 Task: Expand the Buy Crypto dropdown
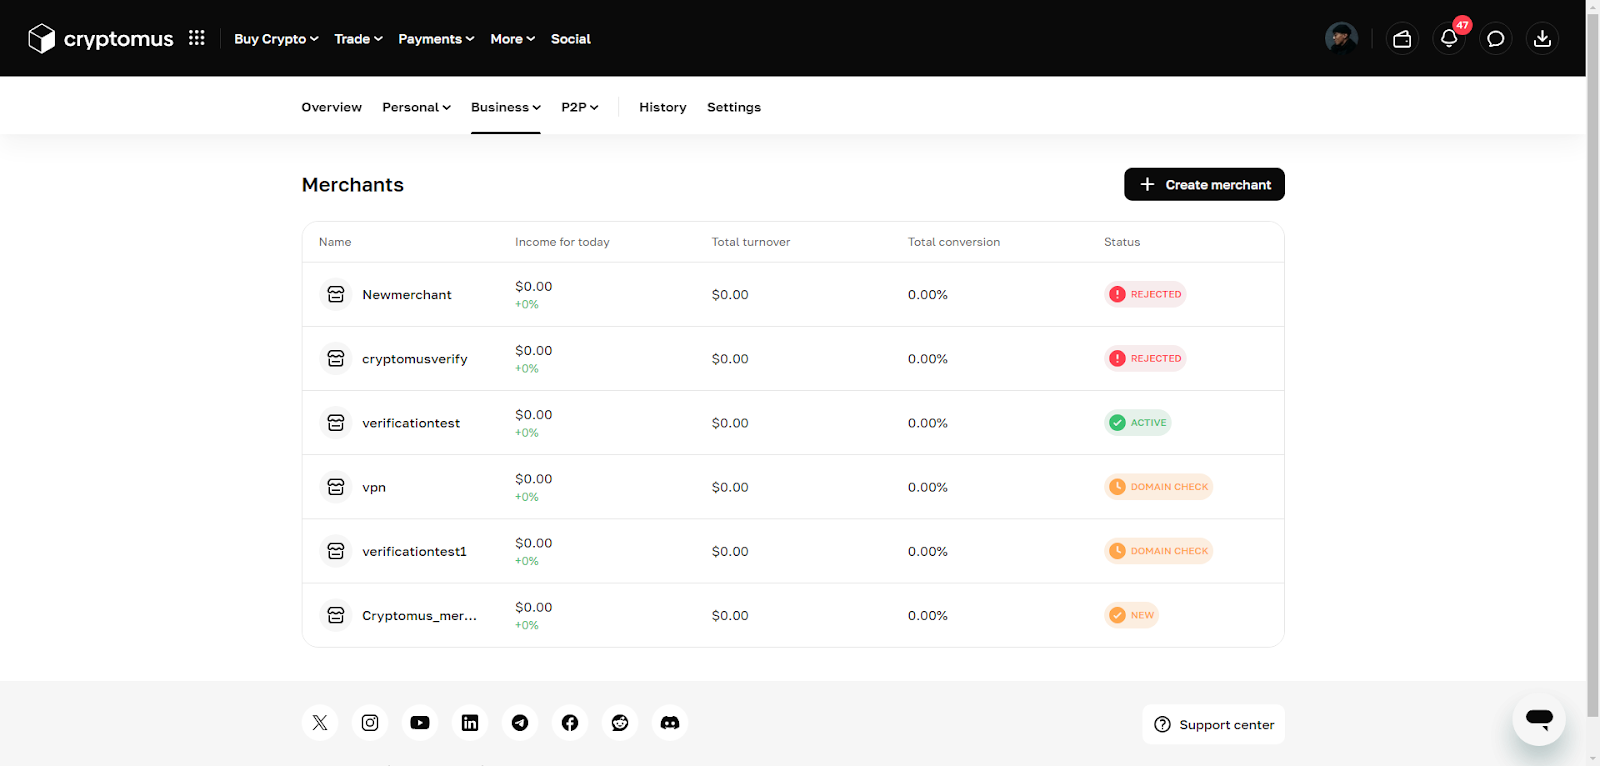[x=276, y=39]
